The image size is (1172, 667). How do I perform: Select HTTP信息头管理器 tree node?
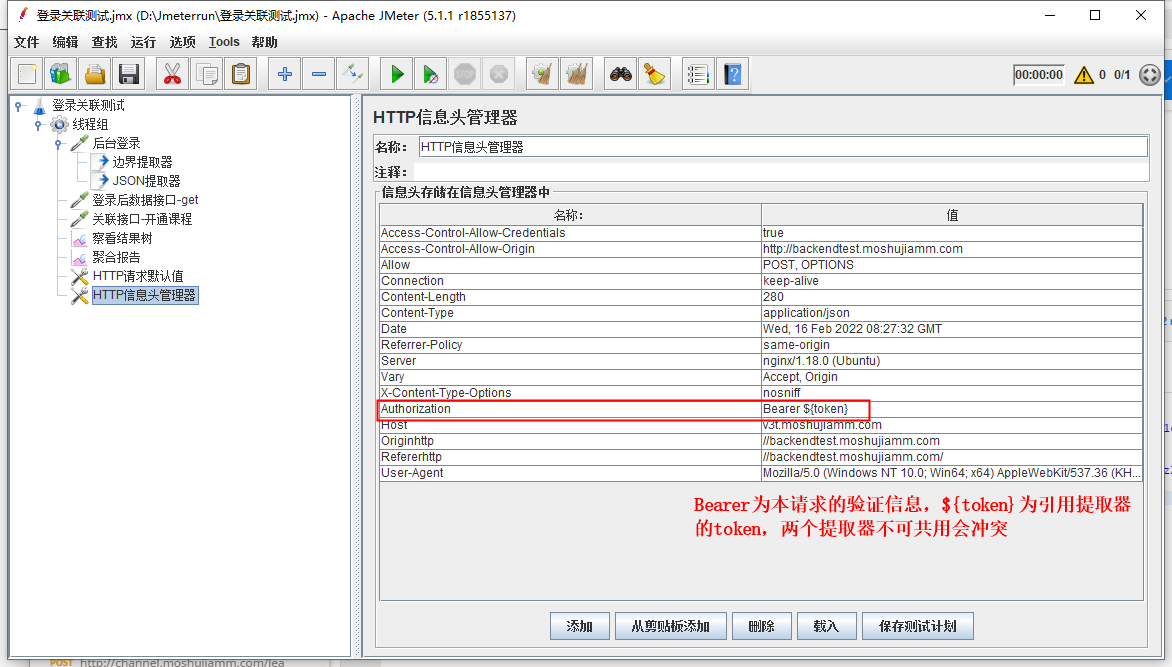click(144, 295)
